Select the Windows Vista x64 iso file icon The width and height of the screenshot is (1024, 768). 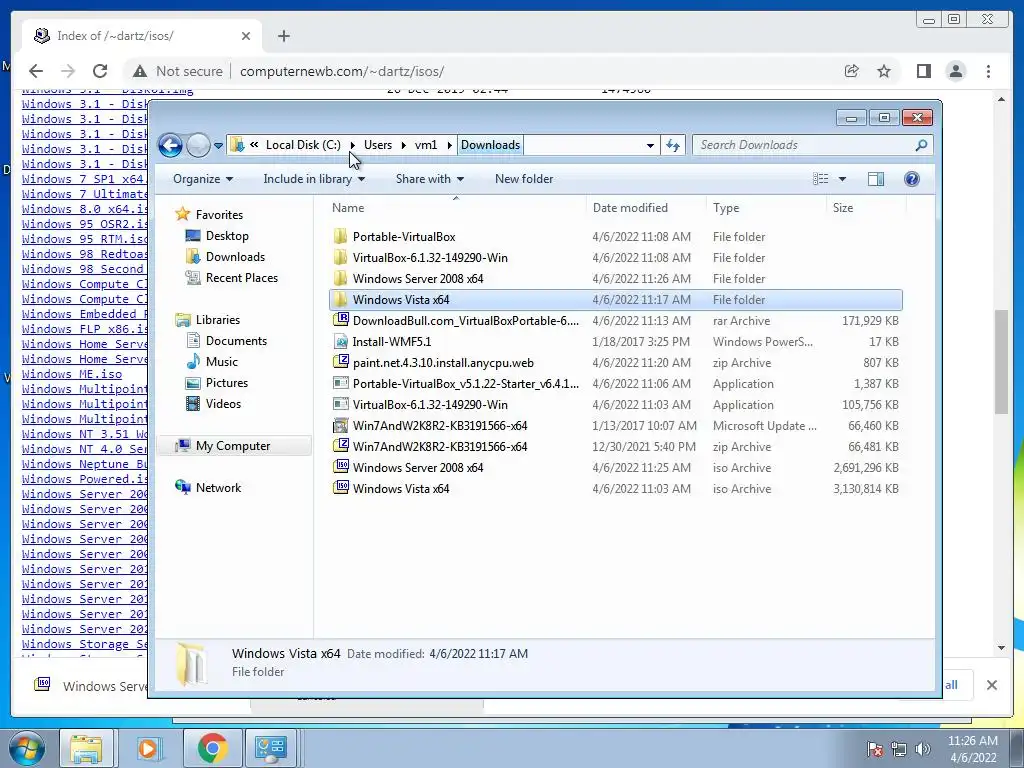341,488
